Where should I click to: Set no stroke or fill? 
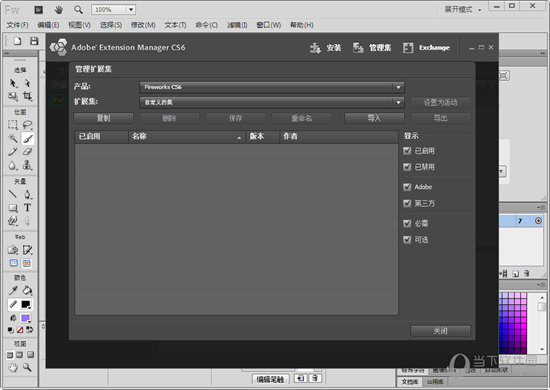(20, 330)
